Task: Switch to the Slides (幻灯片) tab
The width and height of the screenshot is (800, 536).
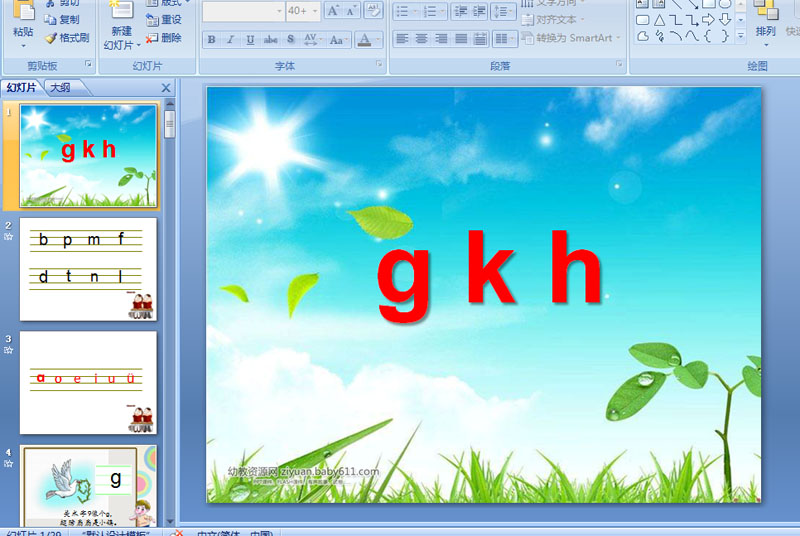Action: [21, 88]
